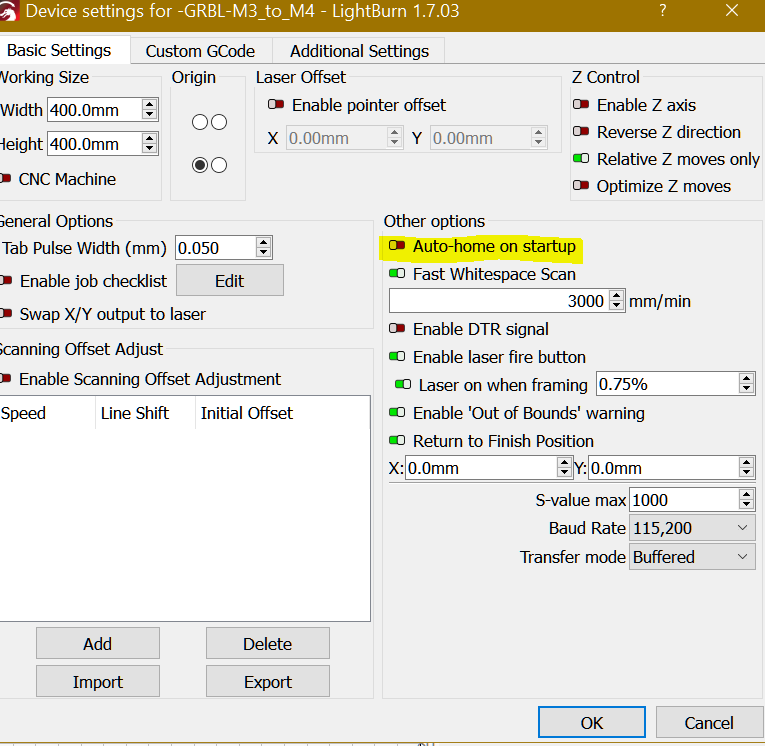765x746 pixels.
Task: Click the Width stepper arrows
Action: [150, 109]
